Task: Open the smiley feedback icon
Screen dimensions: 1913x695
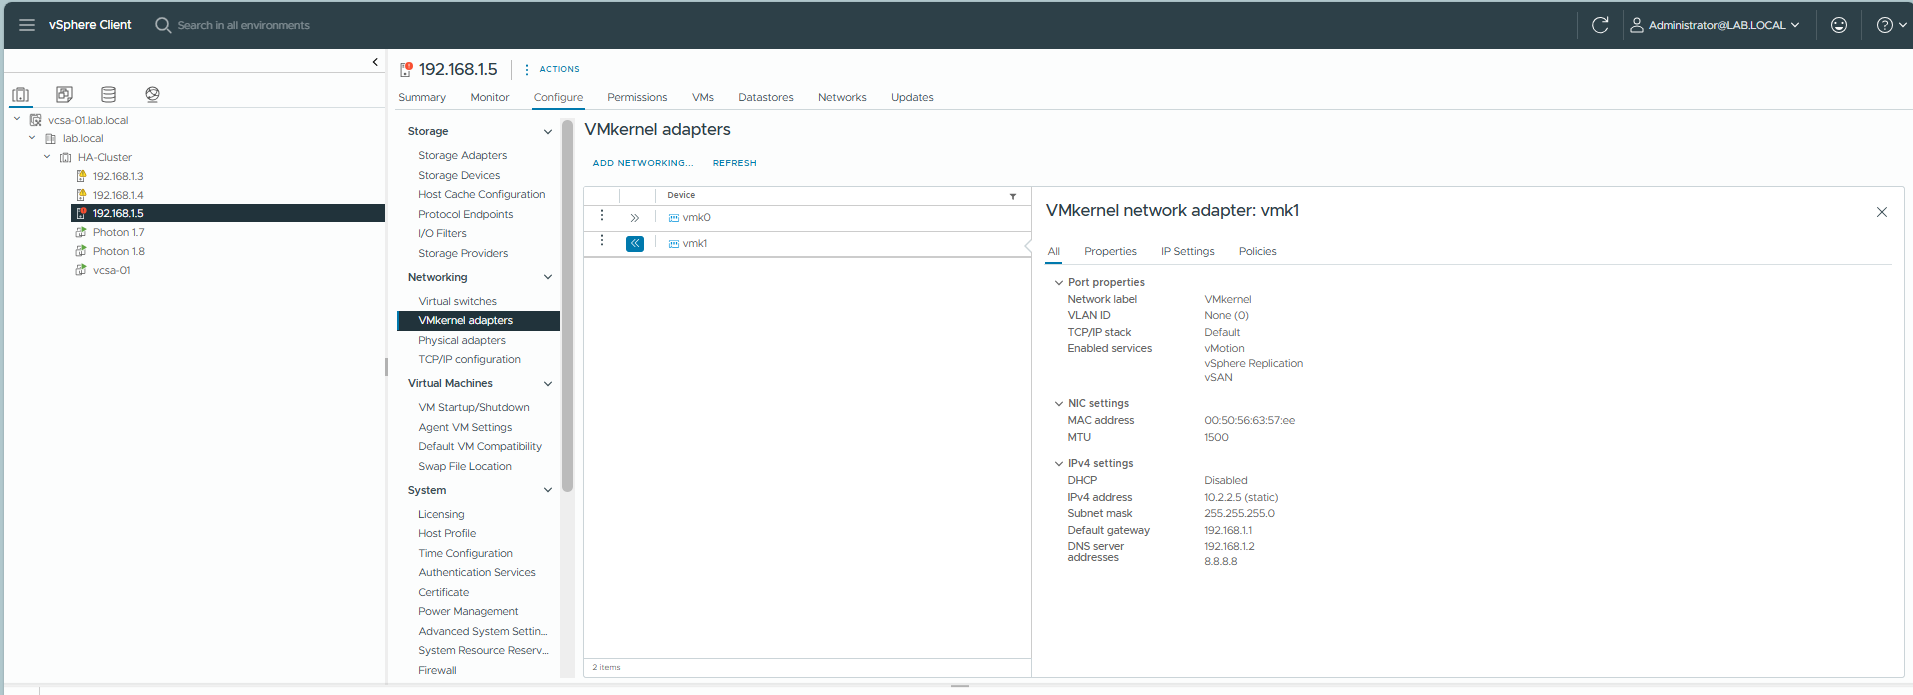Action: [1839, 25]
